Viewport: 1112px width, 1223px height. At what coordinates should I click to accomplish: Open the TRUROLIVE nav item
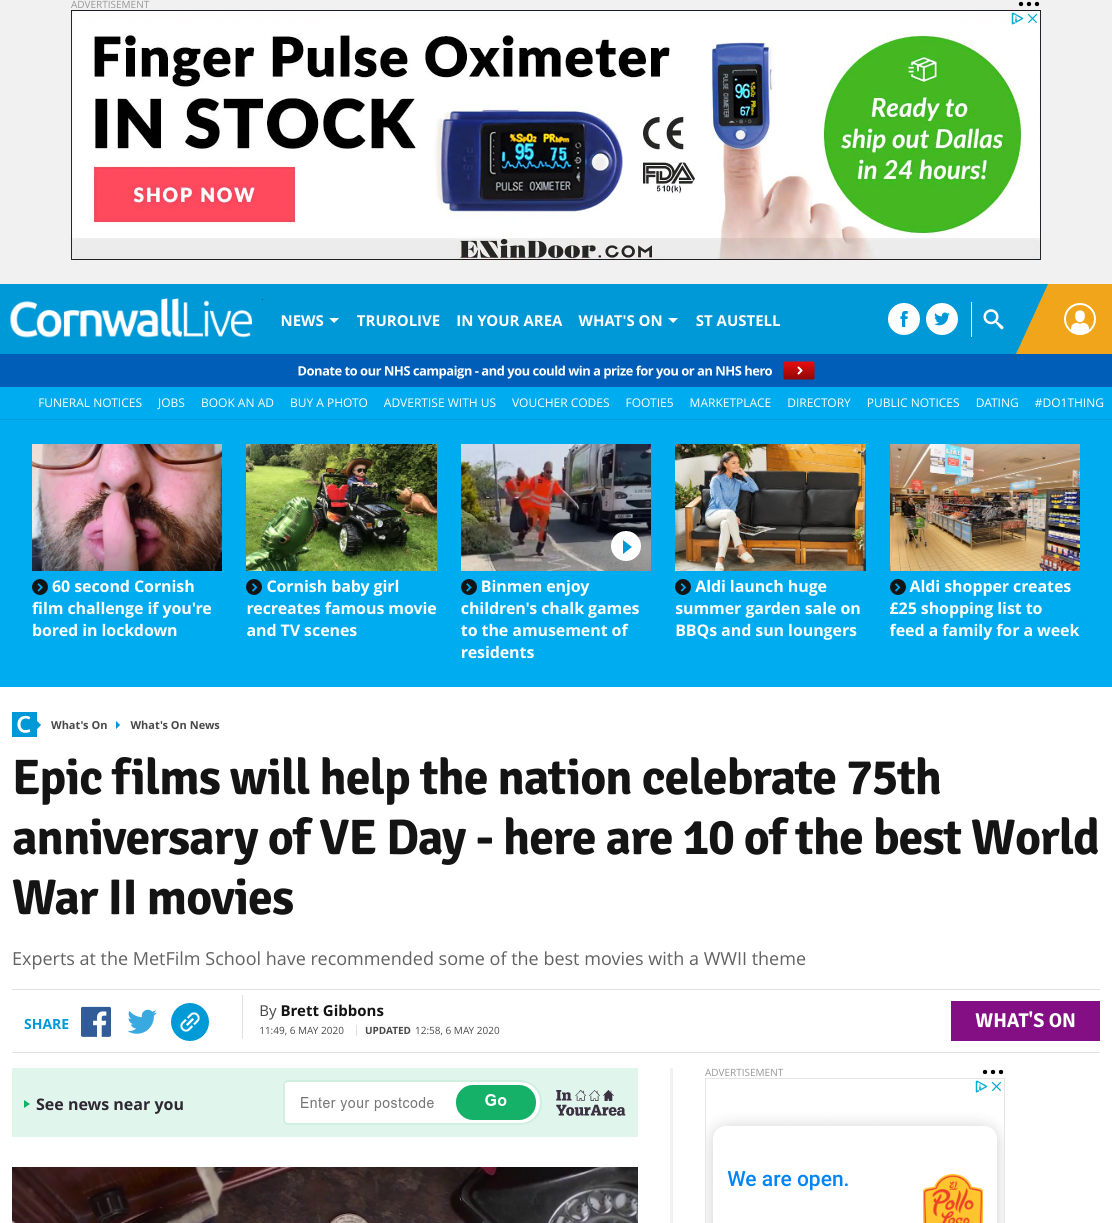click(398, 321)
